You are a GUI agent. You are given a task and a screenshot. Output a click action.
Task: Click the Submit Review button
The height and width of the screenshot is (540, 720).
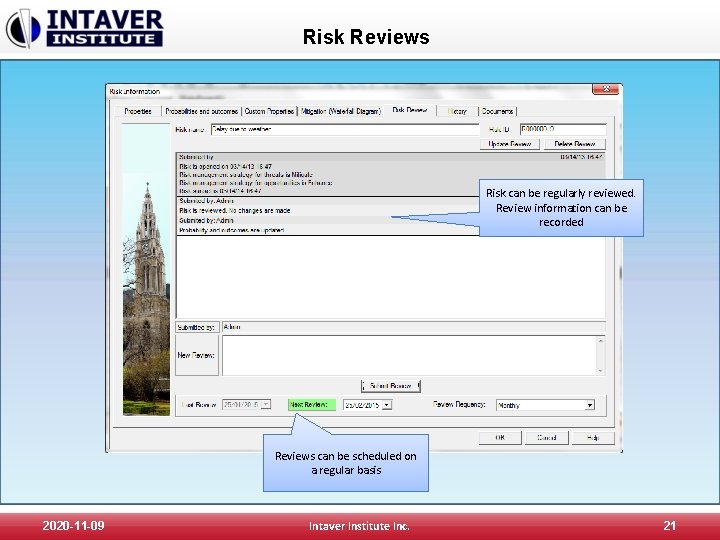tap(390, 386)
